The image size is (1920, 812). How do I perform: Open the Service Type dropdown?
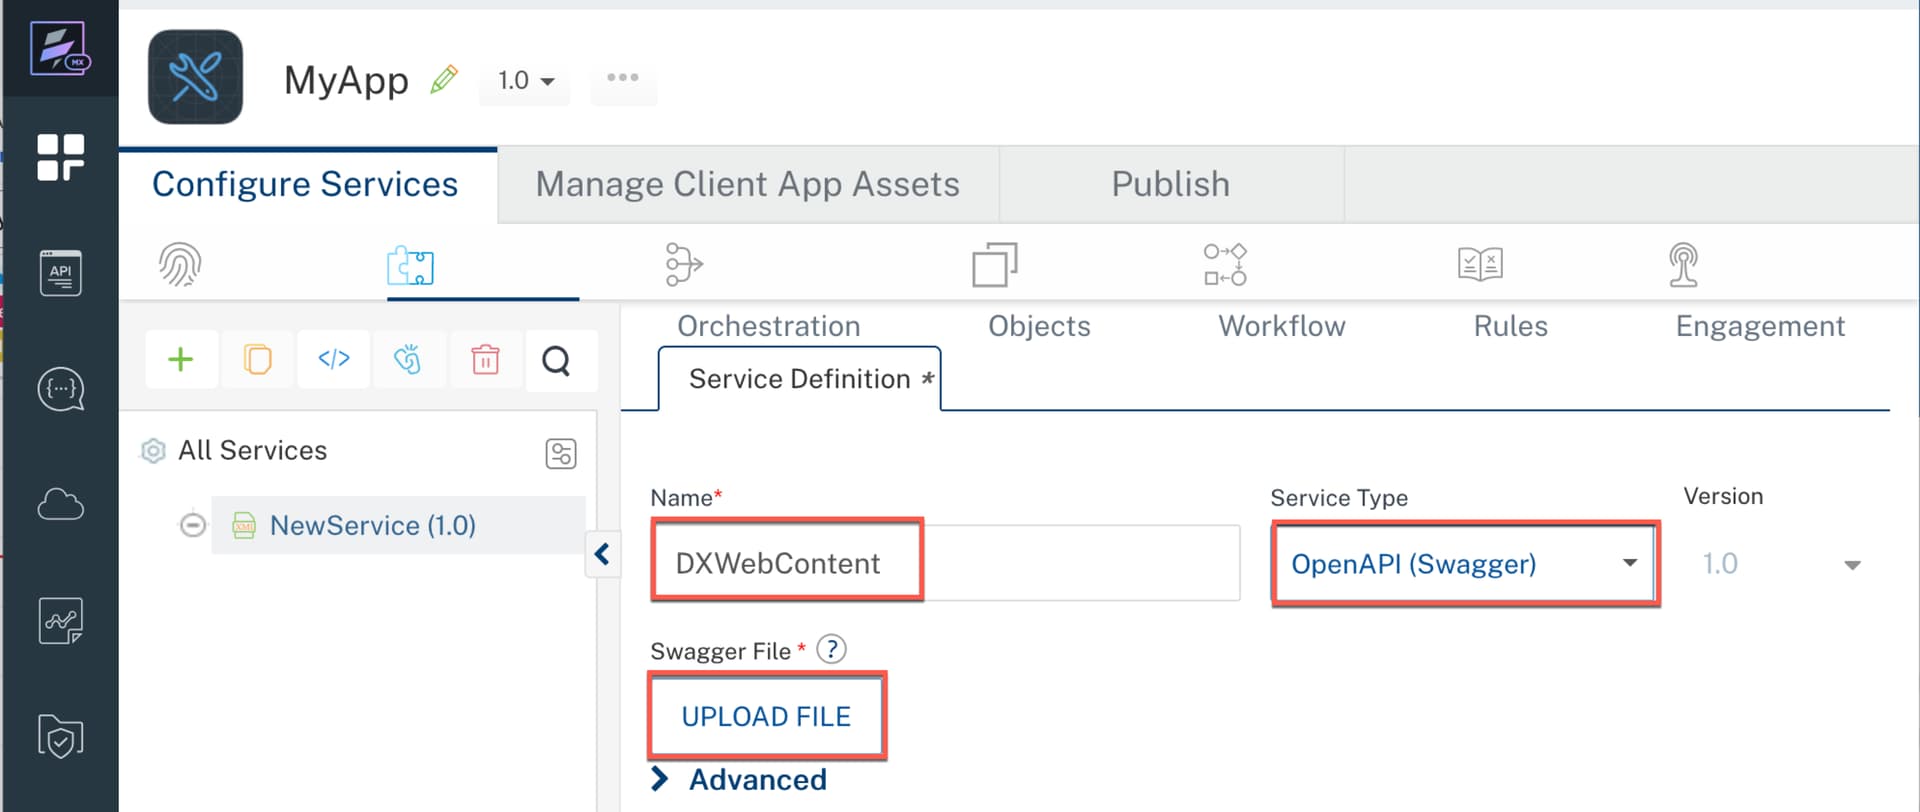(1464, 564)
